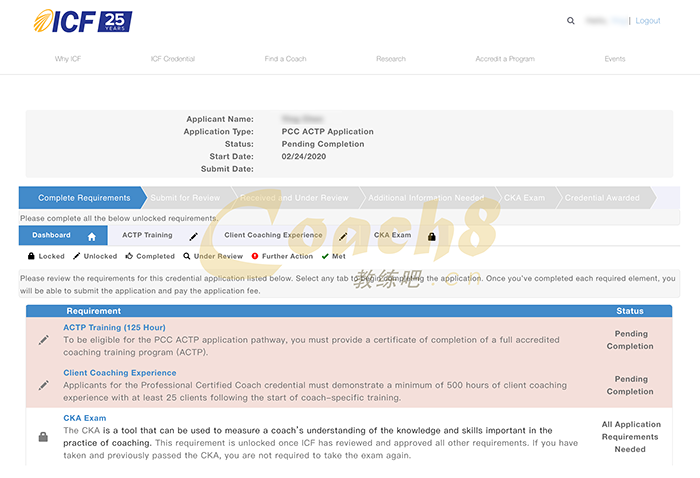Click the home icon on Dashboard tab
700x478 pixels.
click(92, 237)
